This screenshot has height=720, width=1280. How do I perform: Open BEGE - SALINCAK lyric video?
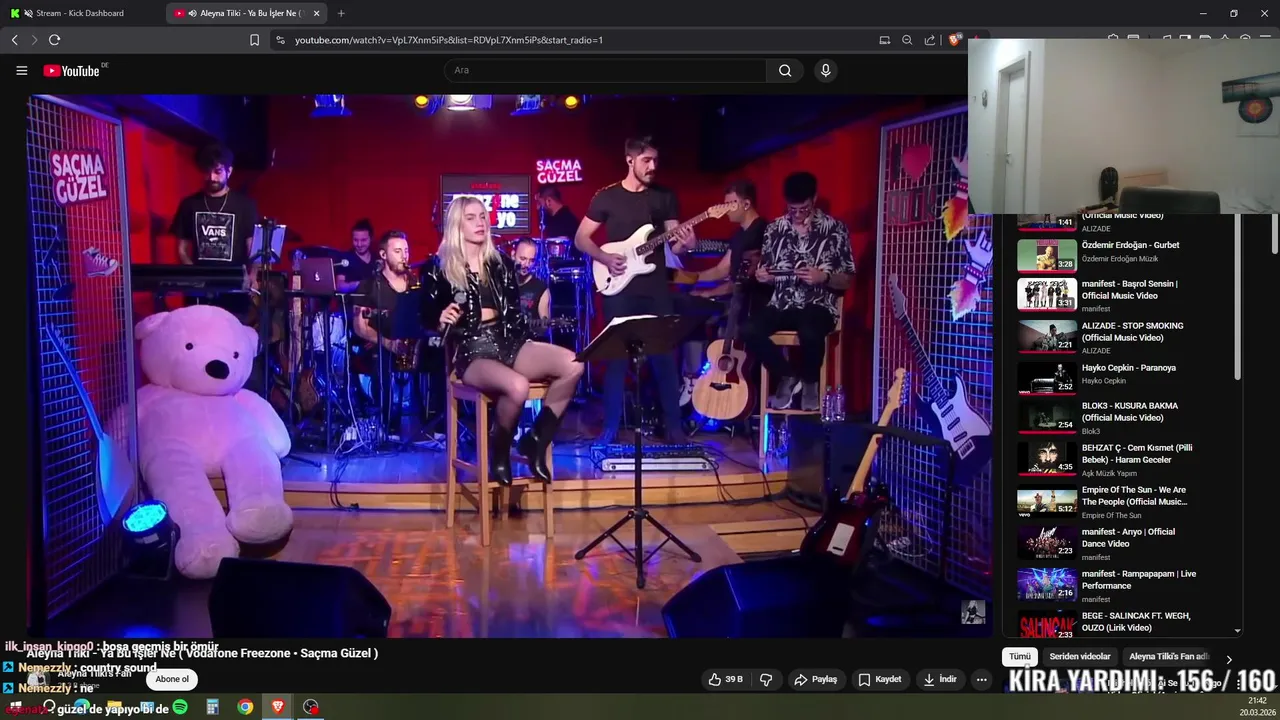pos(1136,621)
